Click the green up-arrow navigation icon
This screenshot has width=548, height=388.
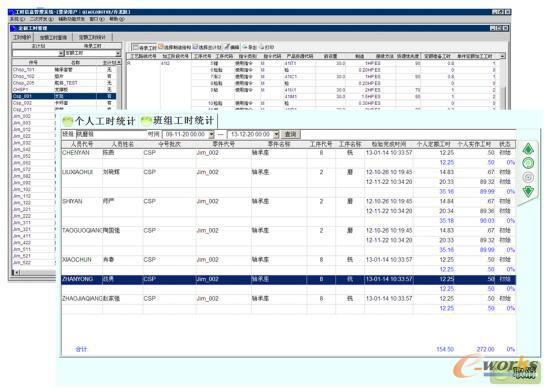click(x=528, y=149)
